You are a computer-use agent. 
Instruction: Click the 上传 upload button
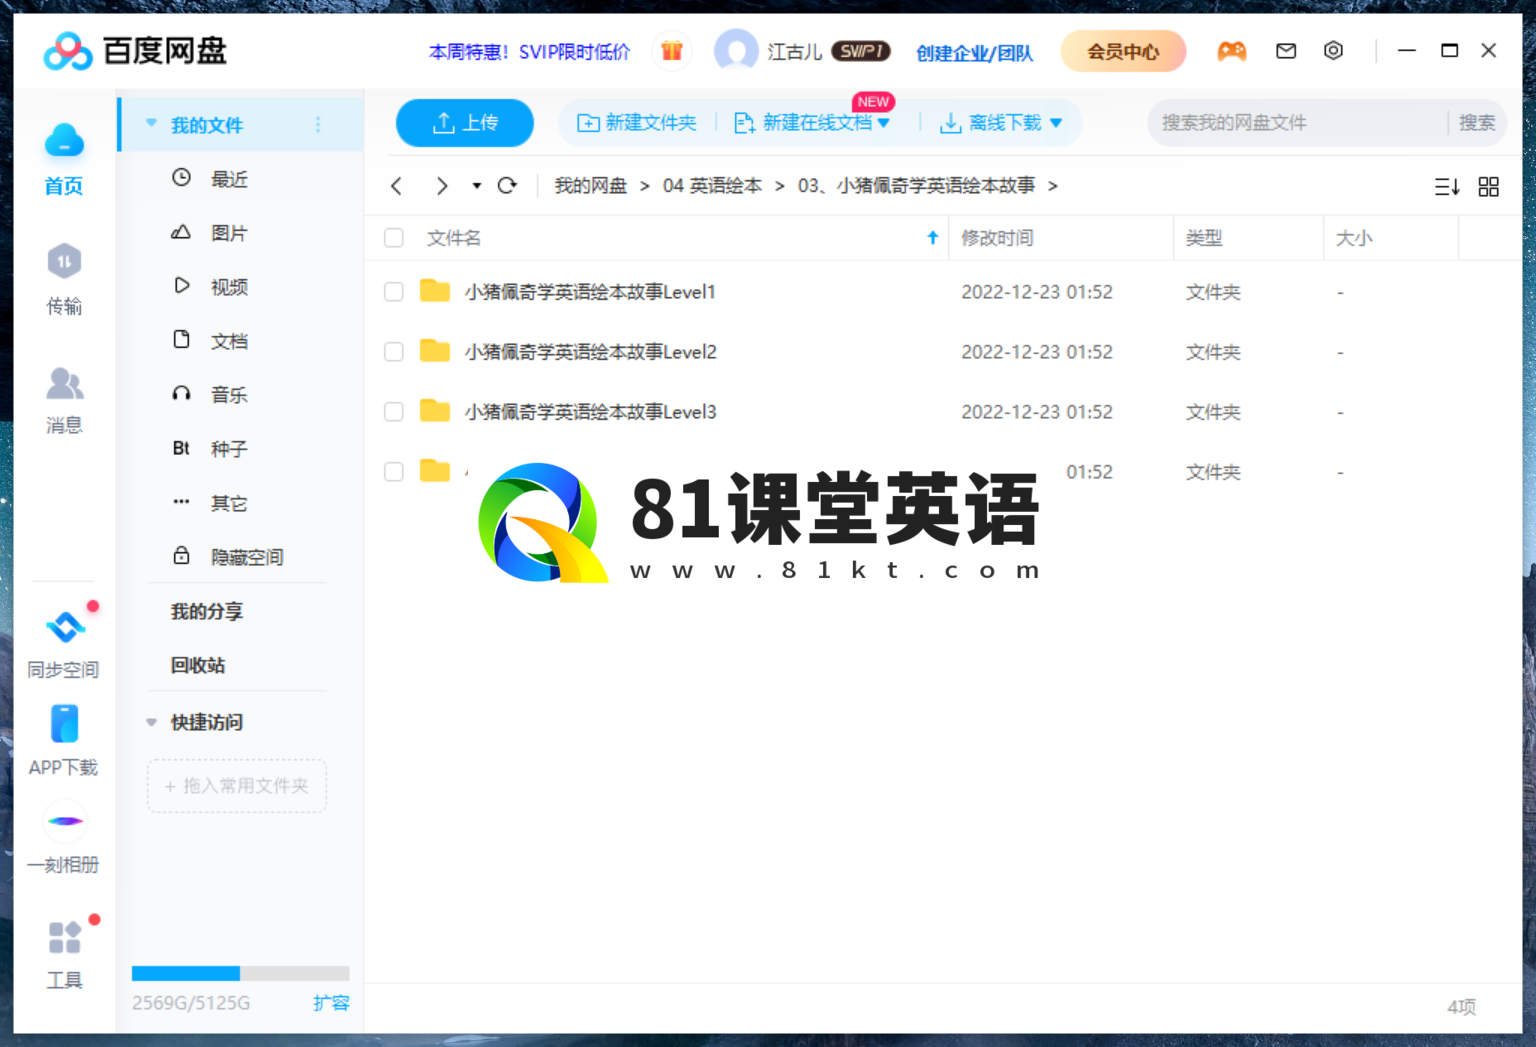point(465,123)
